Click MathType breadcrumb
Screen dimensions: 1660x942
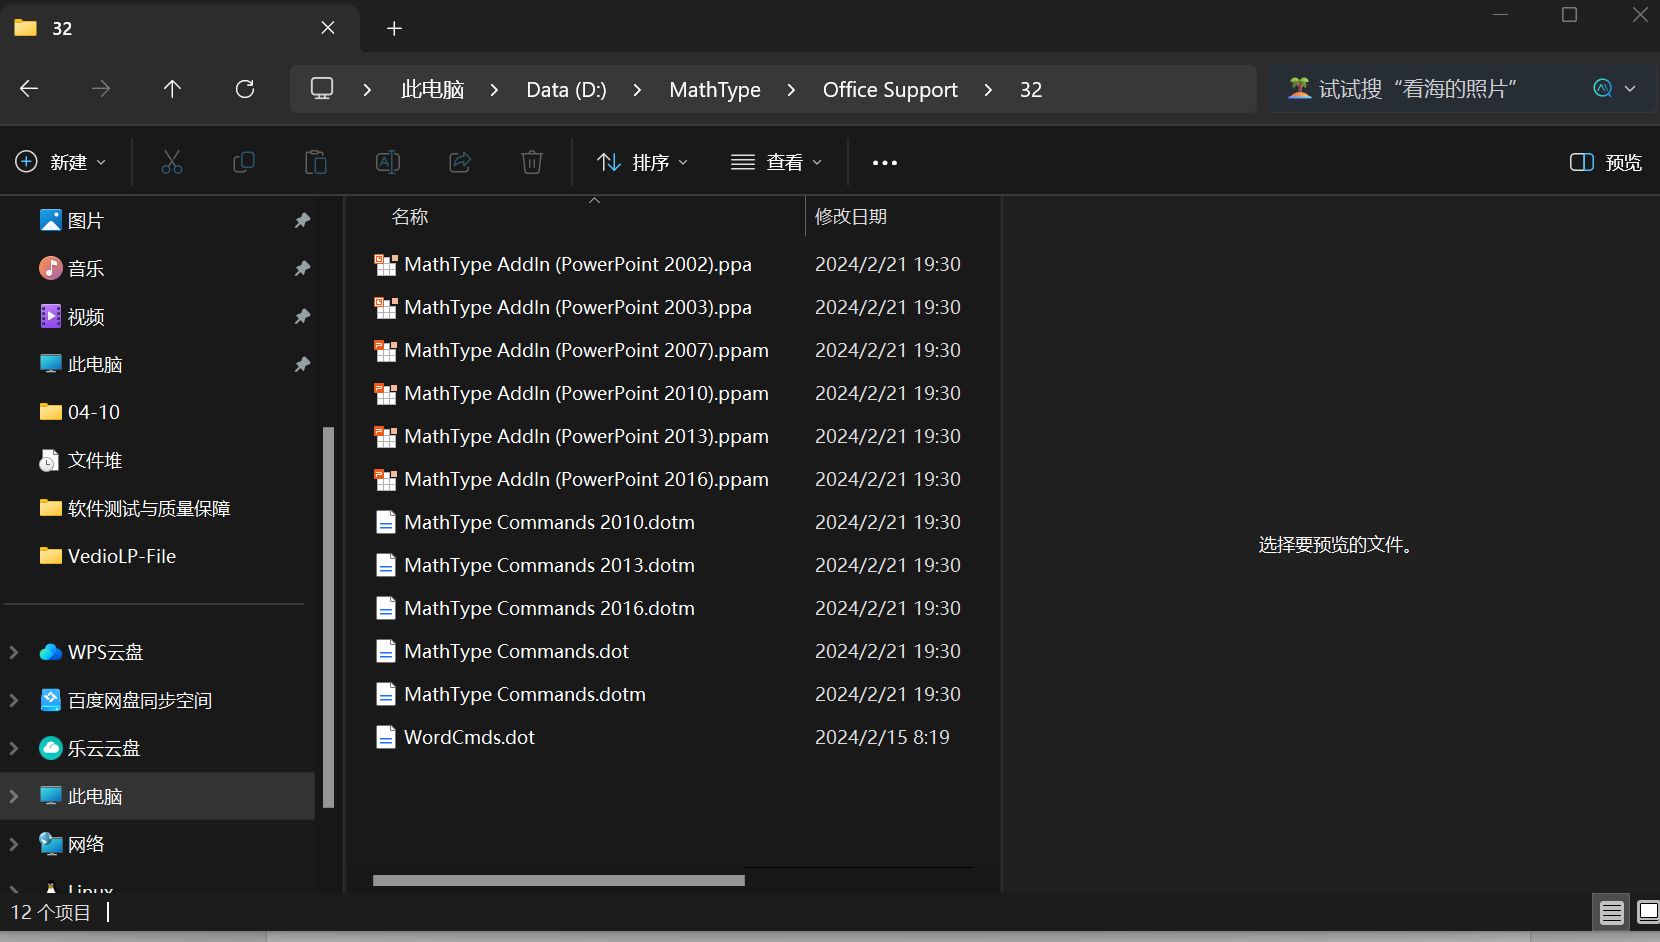[x=715, y=90]
